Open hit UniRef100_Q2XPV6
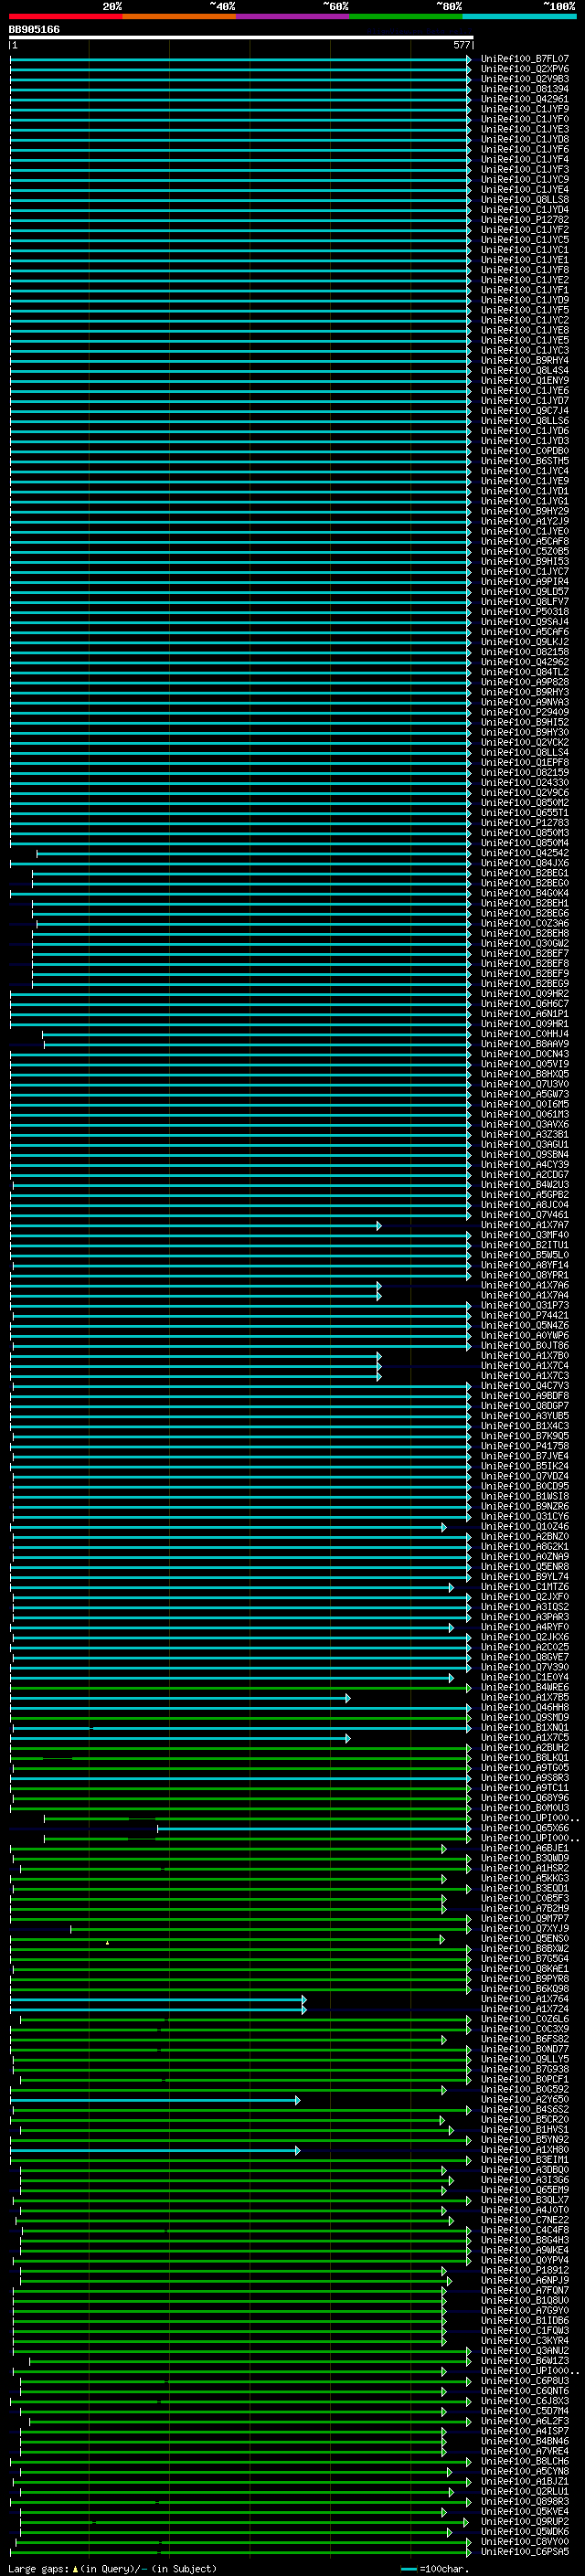585x2576 pixels. [525, 69]
